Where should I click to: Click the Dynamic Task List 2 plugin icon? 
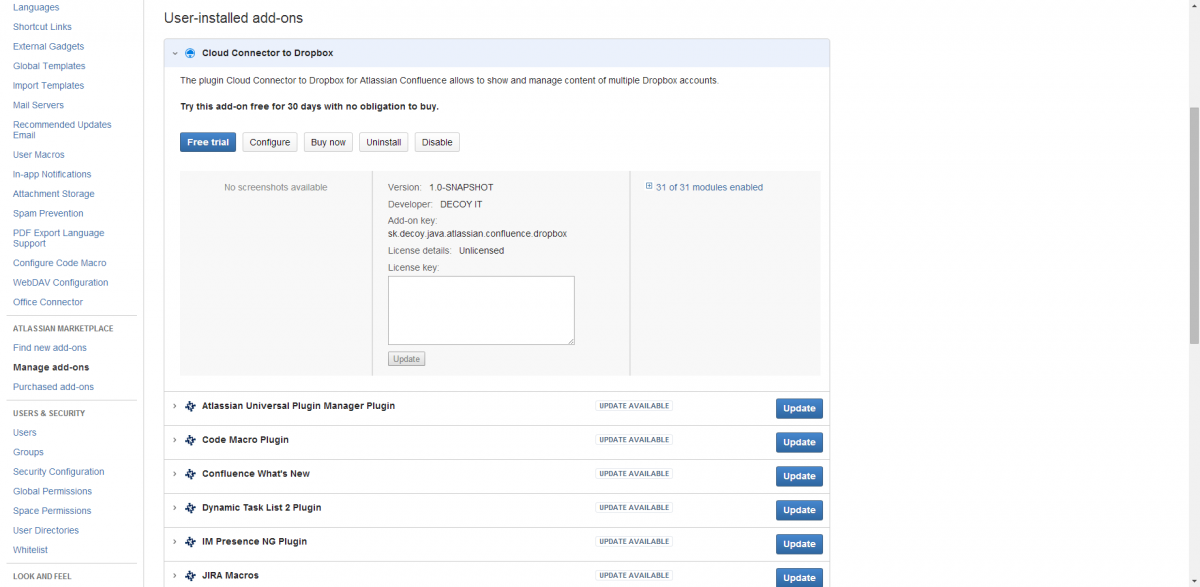click(190, 508)
